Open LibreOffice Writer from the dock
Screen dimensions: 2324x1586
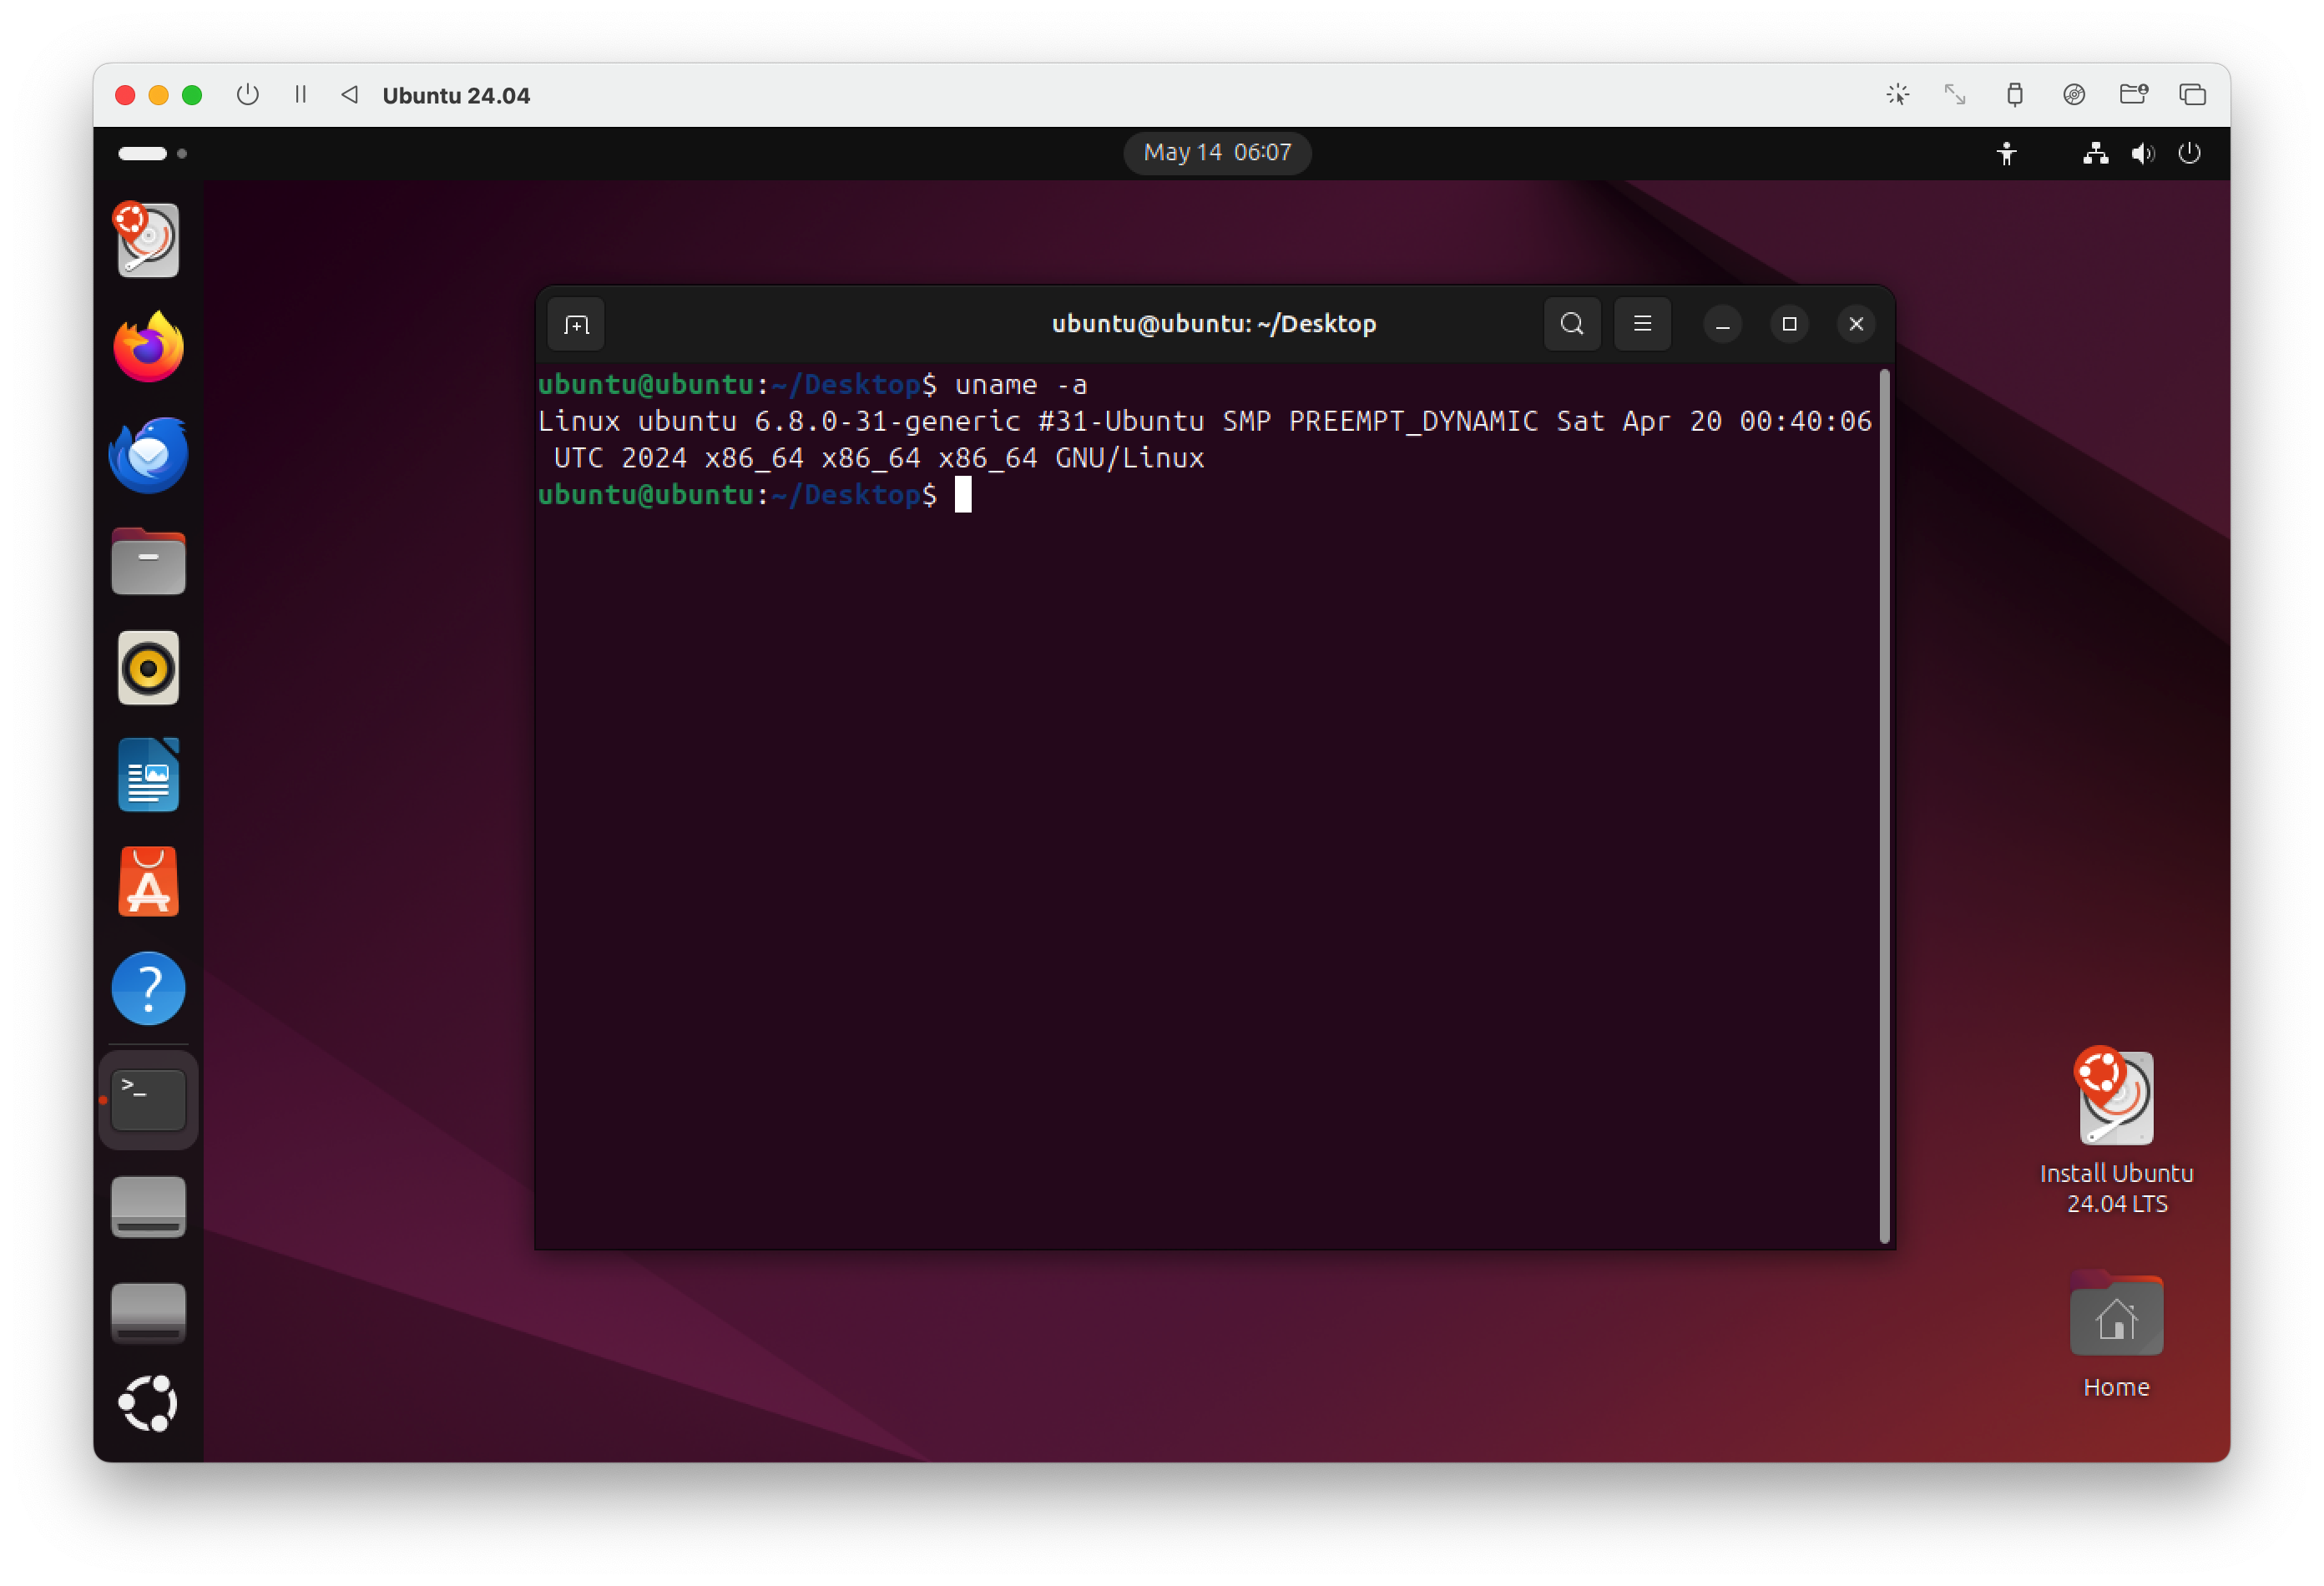click(x=148, y=775)
